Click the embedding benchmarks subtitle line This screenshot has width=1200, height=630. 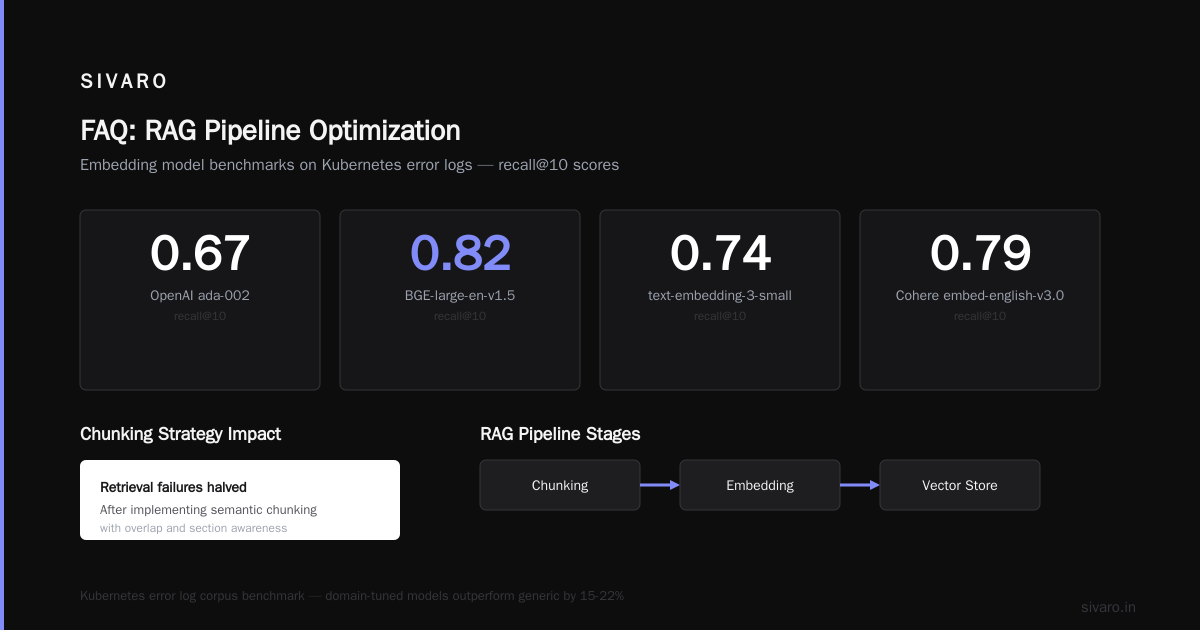pos(349,165)
